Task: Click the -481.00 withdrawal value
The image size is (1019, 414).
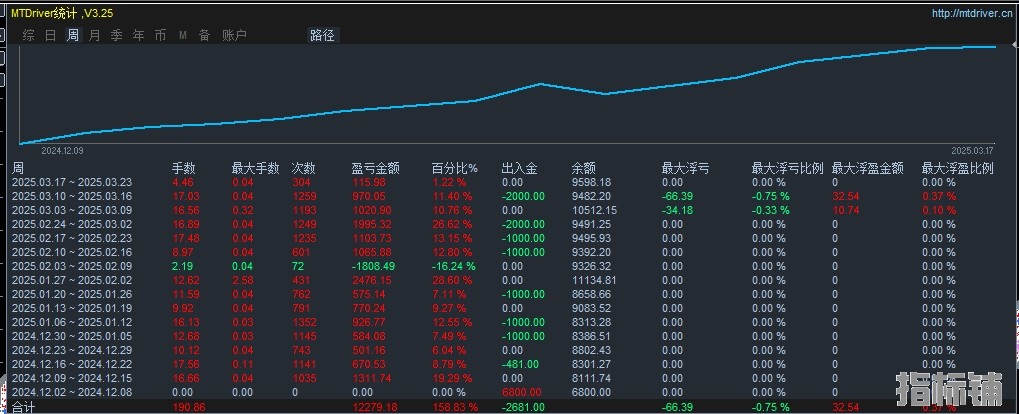Action: coord(521,364)
